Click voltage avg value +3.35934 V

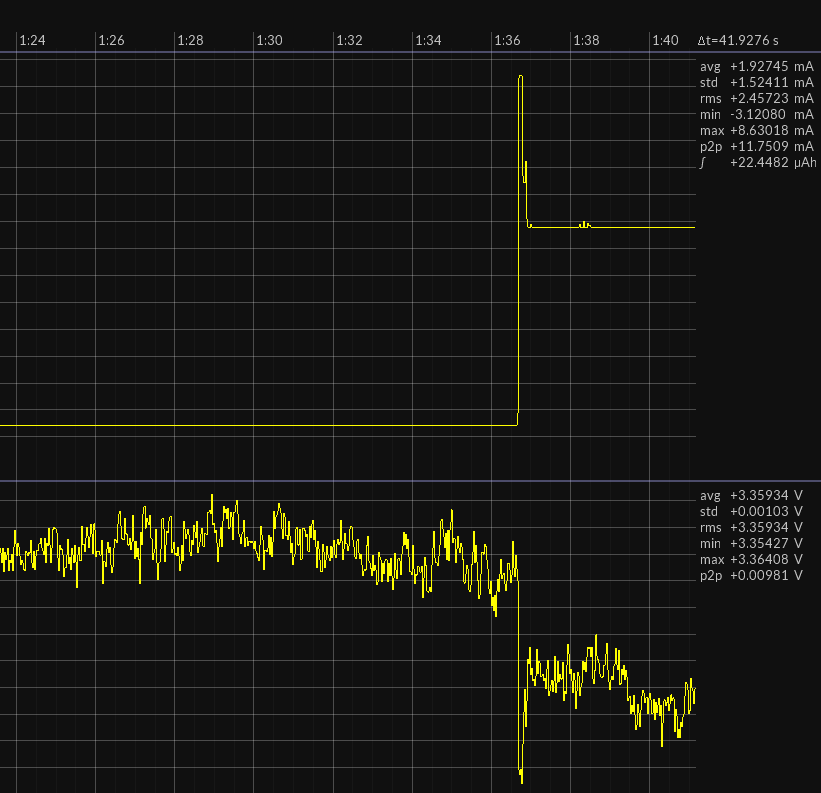766,495
